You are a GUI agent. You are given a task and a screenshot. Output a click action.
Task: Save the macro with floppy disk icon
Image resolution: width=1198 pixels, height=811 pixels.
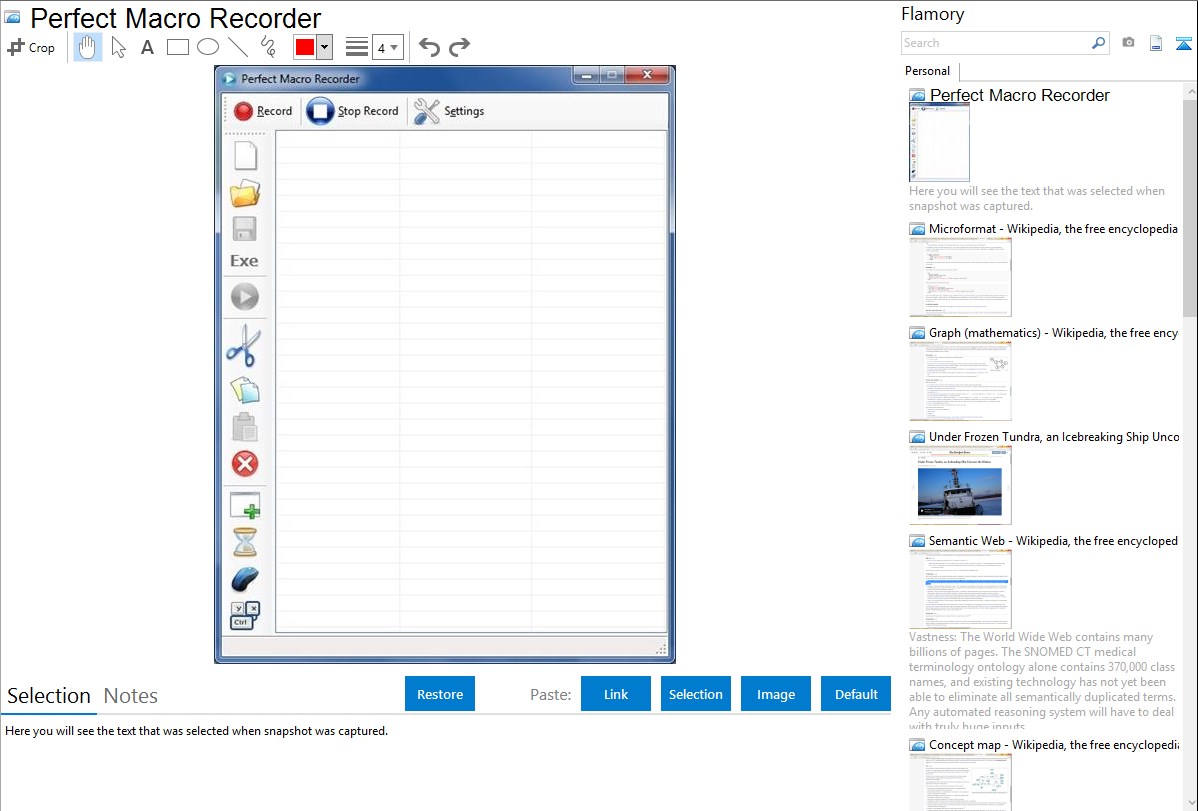(244, 229)
